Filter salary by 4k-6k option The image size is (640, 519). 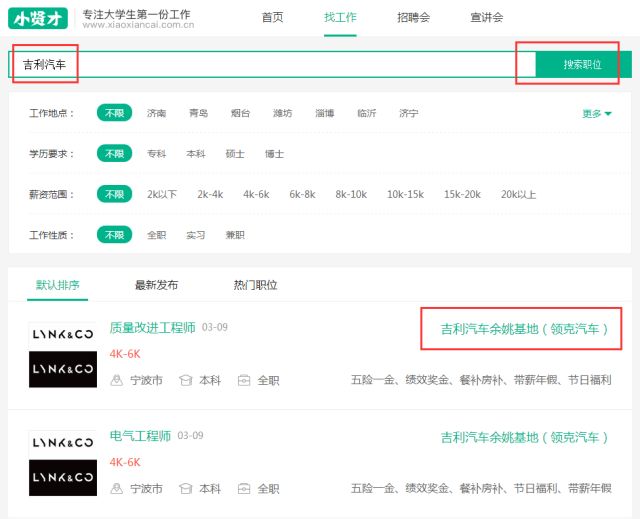coord(256,195)
